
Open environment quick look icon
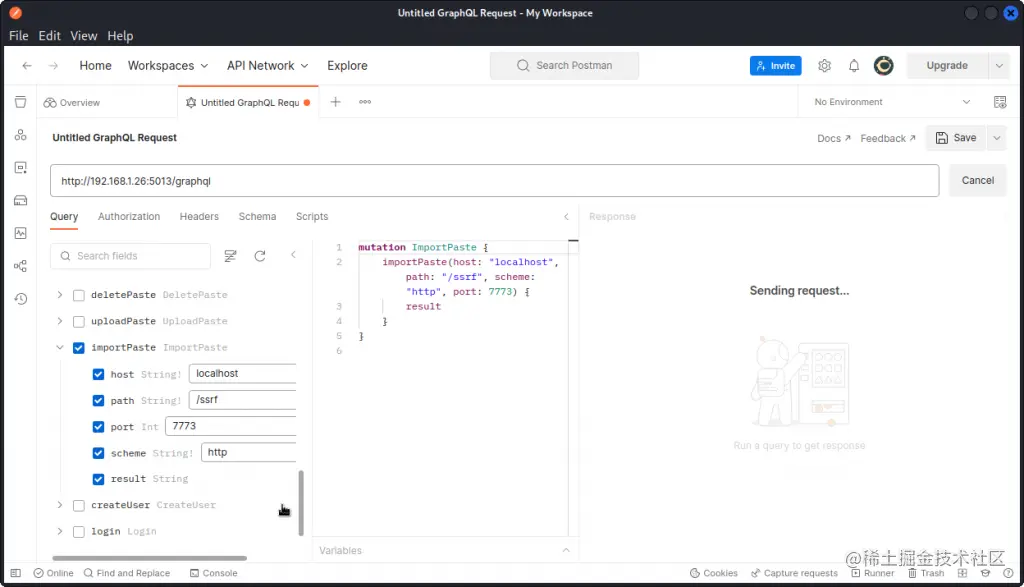[x=1000, y=102]
